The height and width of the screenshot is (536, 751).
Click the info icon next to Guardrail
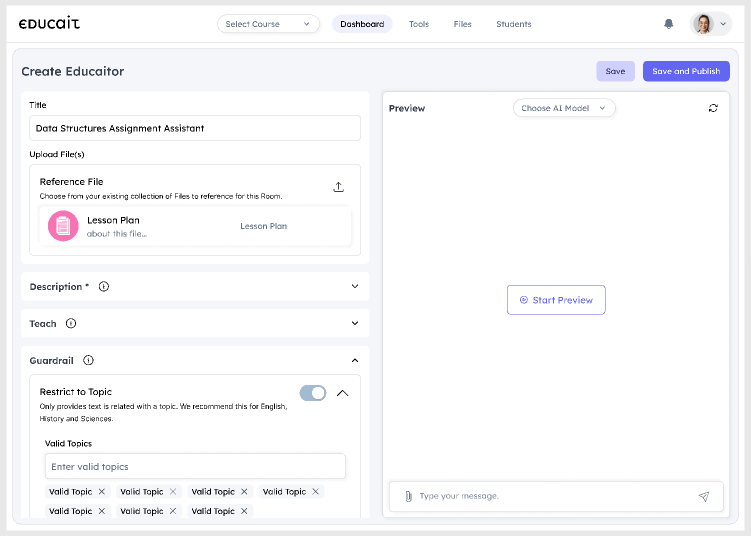(88, 360)
